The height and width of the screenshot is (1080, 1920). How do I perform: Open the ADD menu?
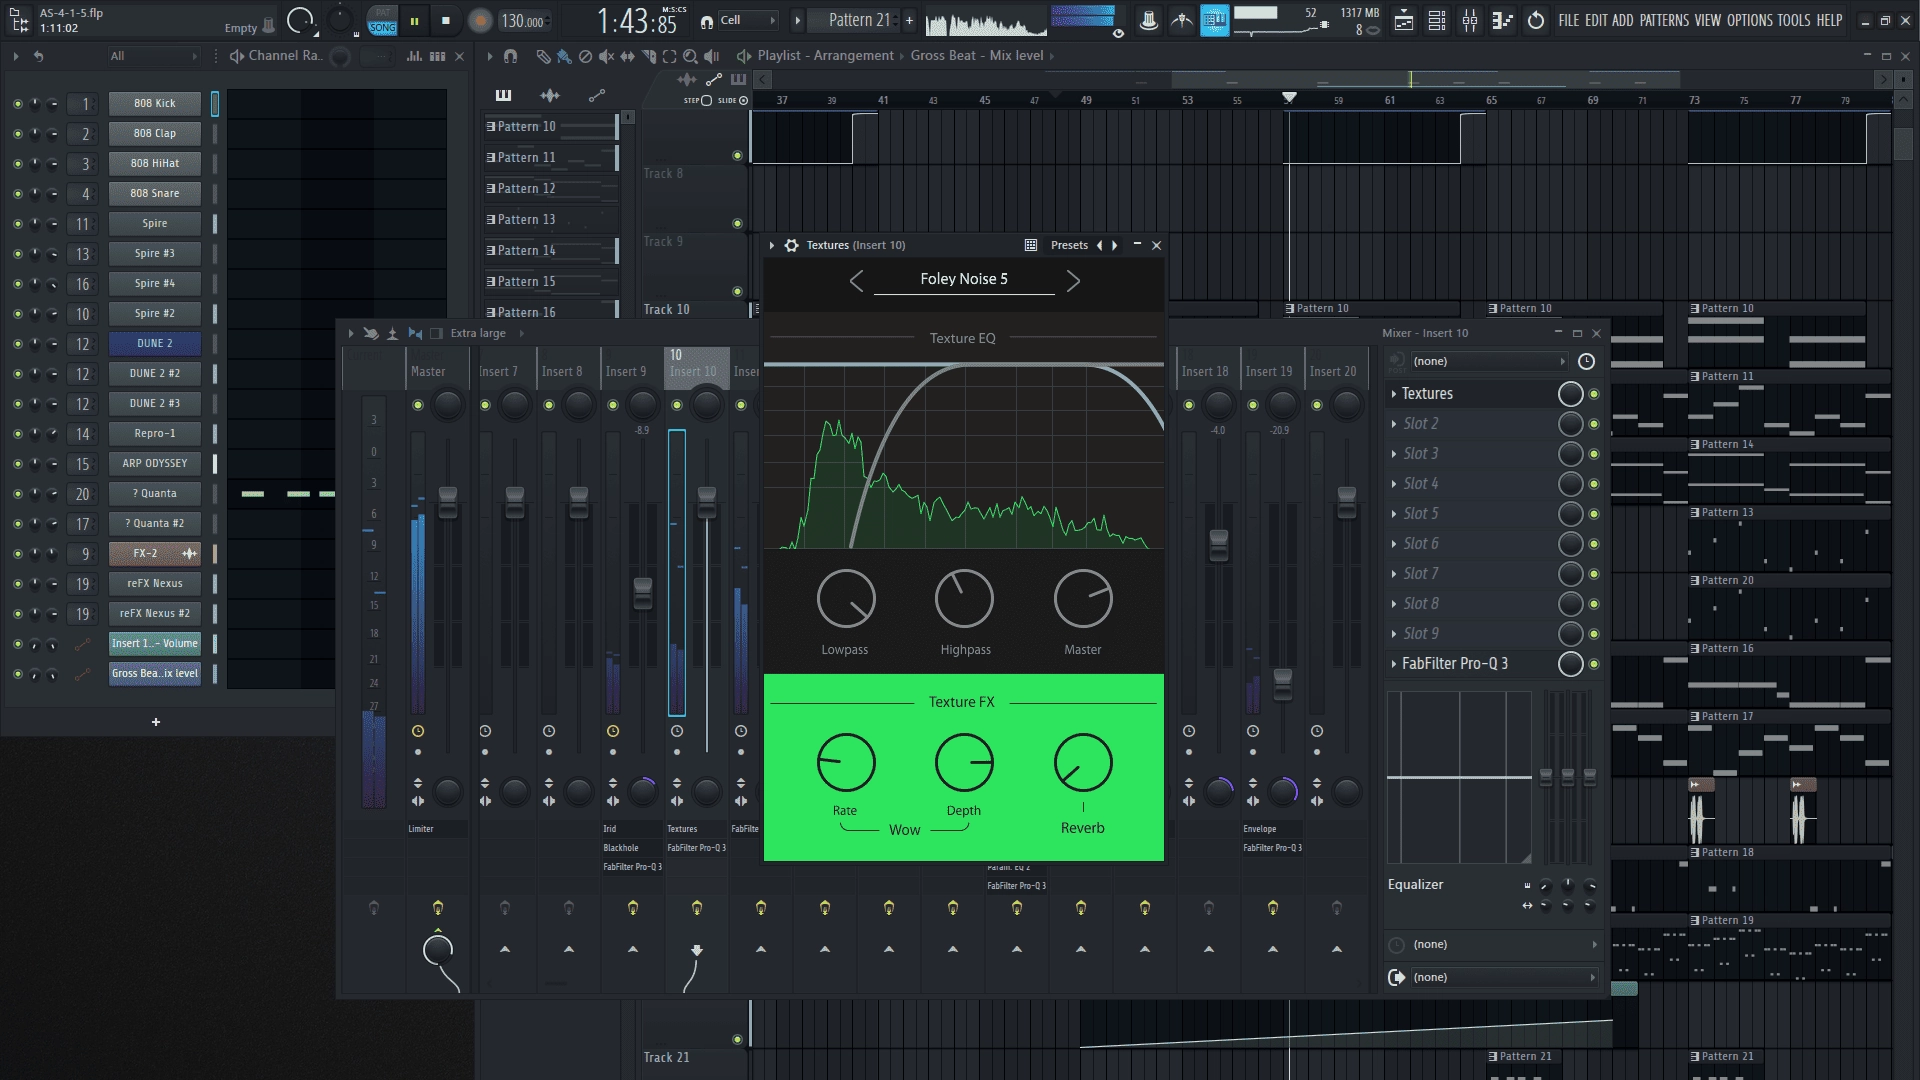tap(1623, 20)
